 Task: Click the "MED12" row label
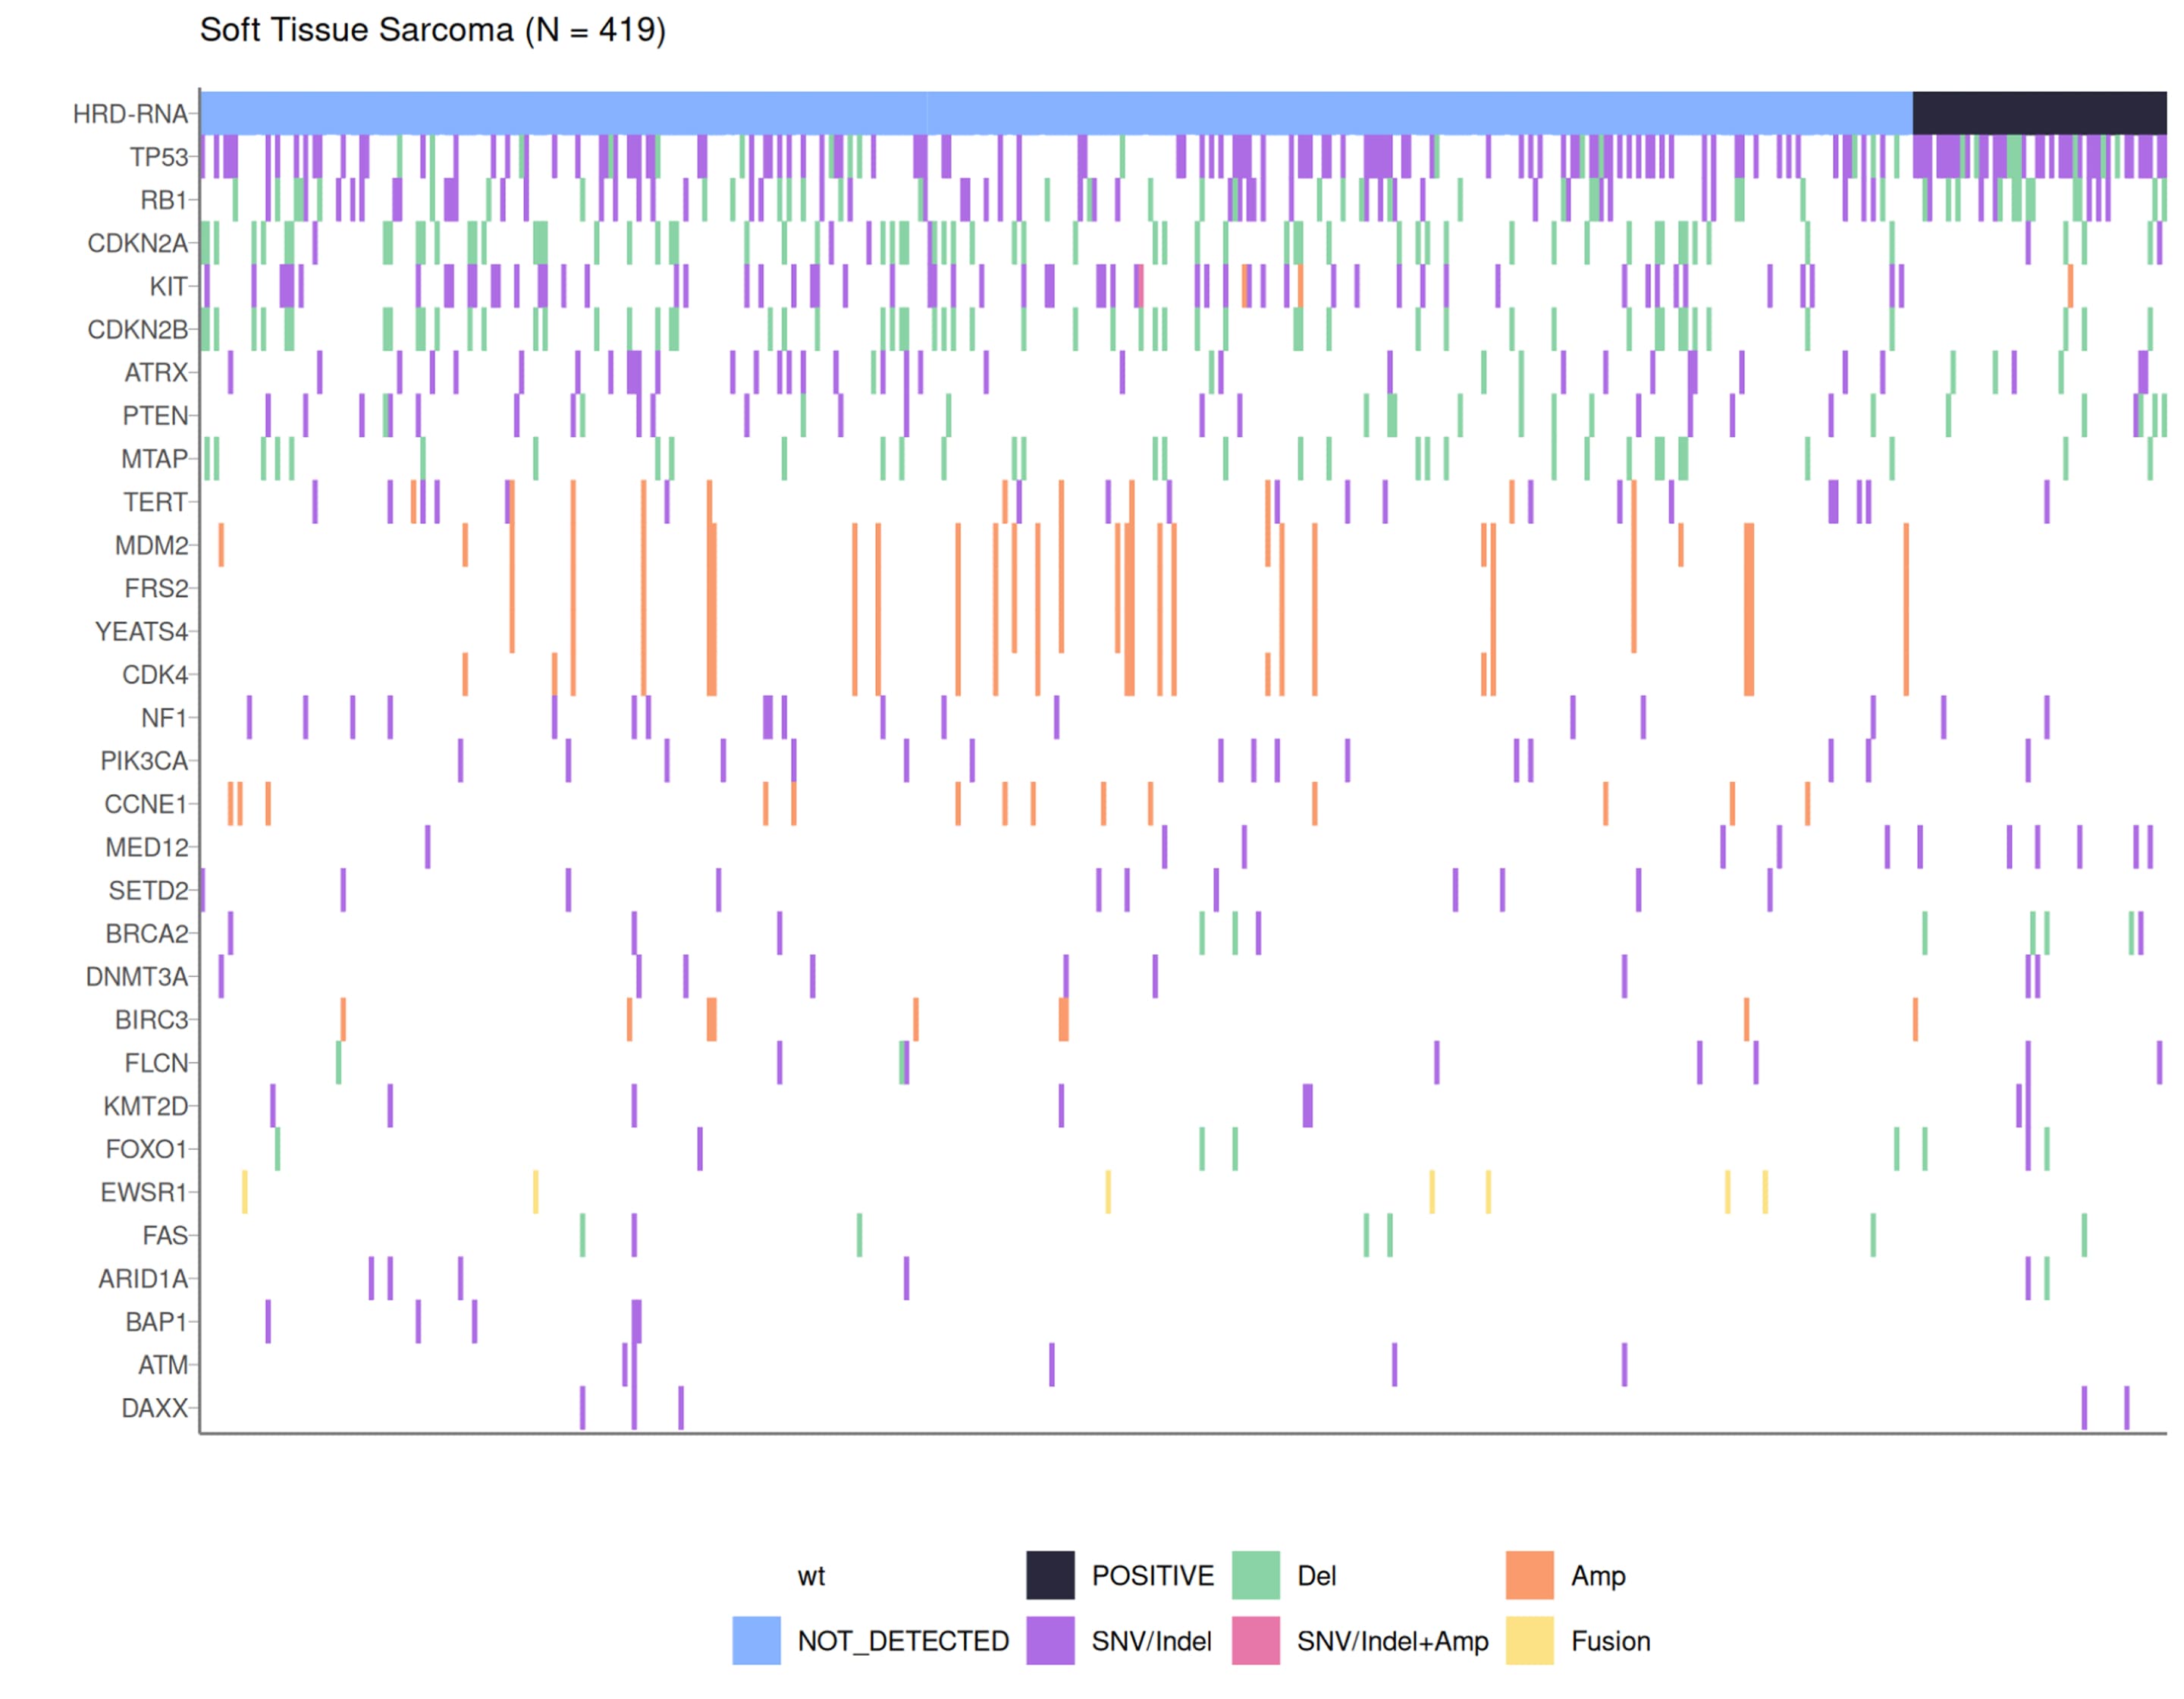(x=146, y=847)
